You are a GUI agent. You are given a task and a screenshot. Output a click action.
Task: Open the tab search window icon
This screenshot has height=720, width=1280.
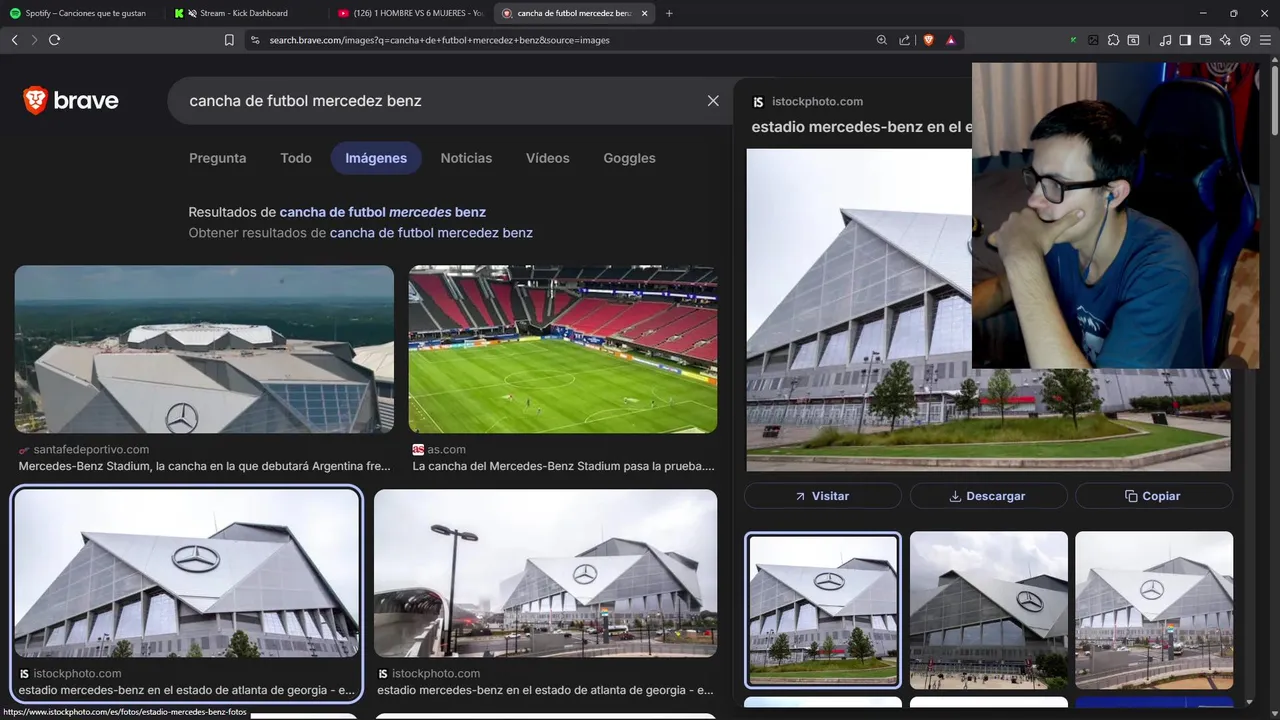(x=1133, y=40)
